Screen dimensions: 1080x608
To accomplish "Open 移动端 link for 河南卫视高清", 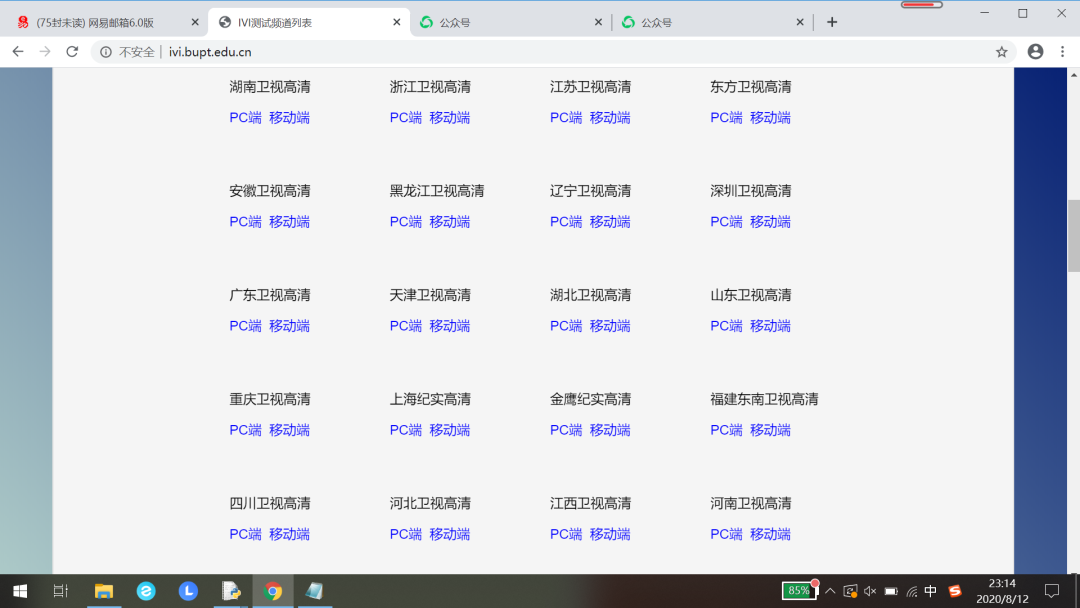I will pos(770,534).
